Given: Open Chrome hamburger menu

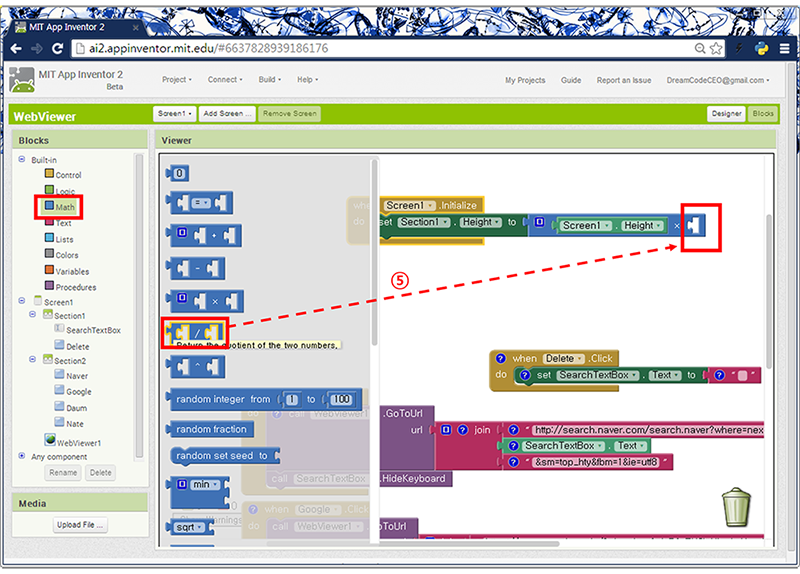Looking at the screenshot, I should 785,48.
